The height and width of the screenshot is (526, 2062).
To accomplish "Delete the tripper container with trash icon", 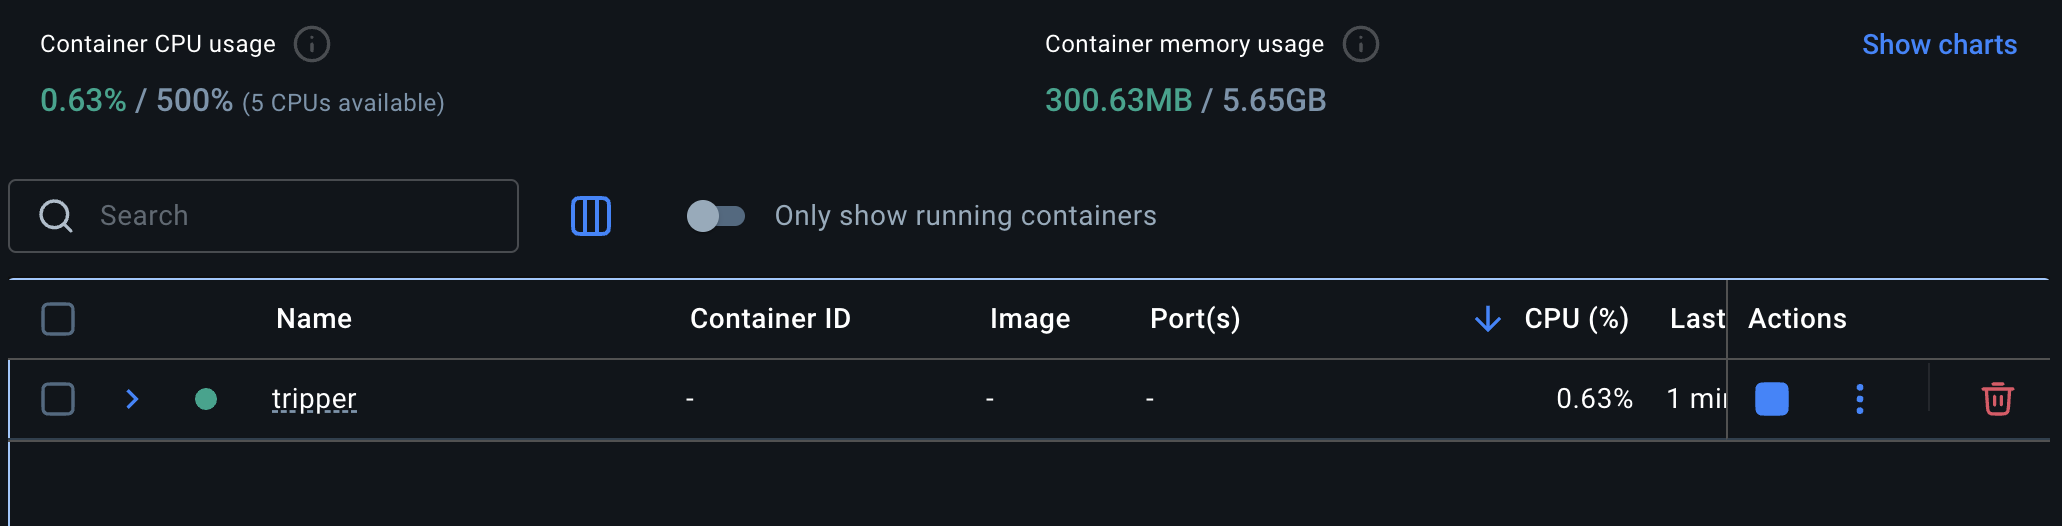I will click(1997, 399).
